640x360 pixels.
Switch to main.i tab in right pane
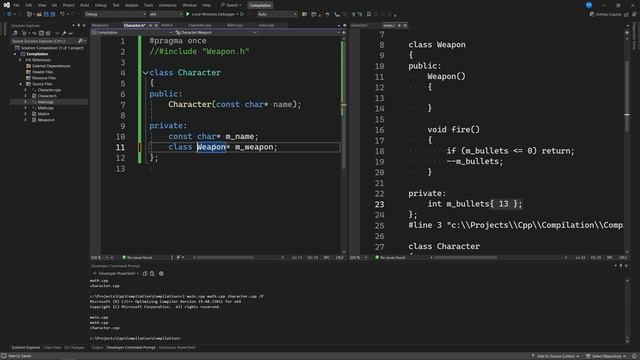tap(388, 25)
